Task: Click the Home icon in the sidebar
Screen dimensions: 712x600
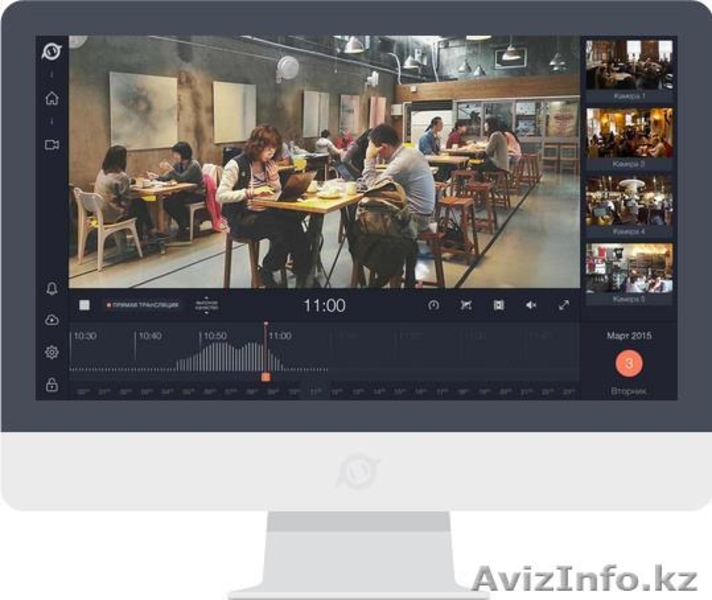Action: click(52, 98)
